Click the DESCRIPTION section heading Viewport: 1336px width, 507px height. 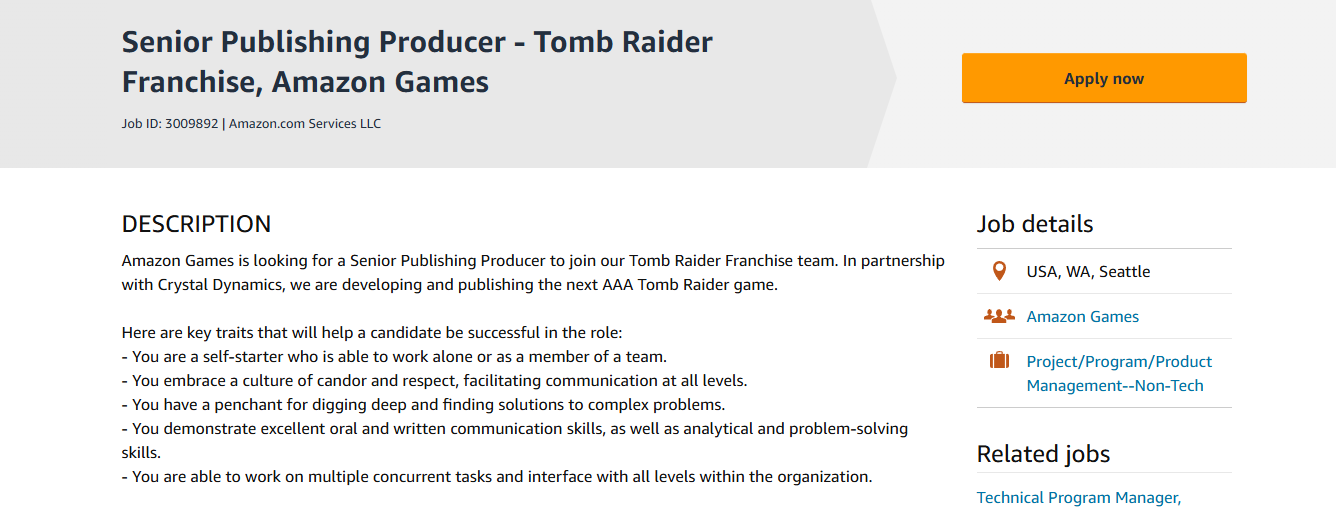coord(196,224)
